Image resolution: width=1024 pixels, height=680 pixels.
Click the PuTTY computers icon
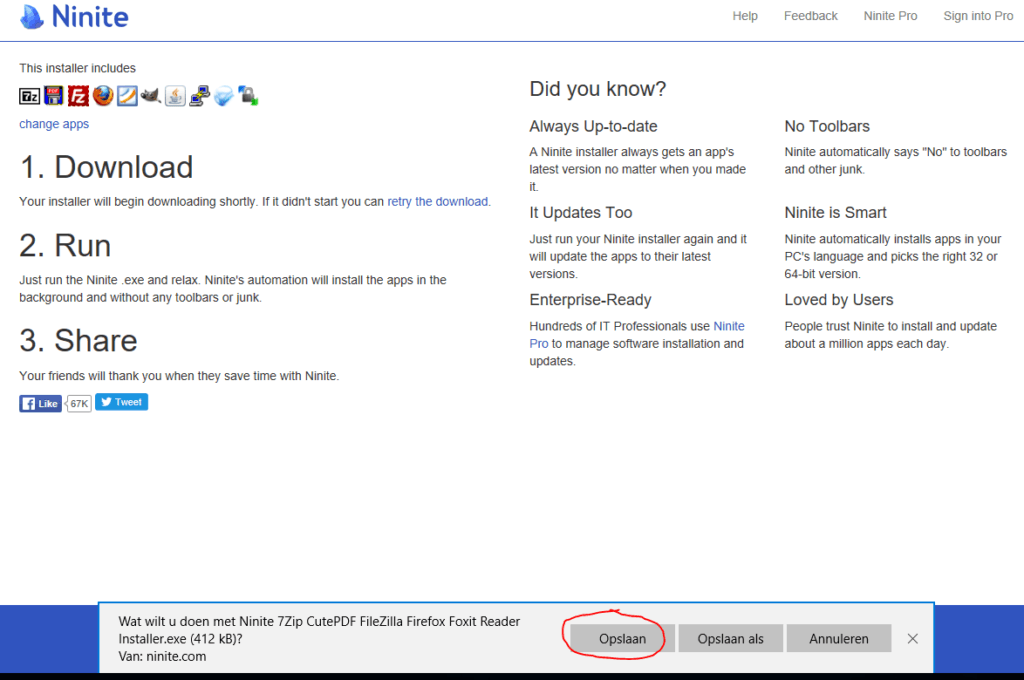pyautogui.click(x=199, y=96)
